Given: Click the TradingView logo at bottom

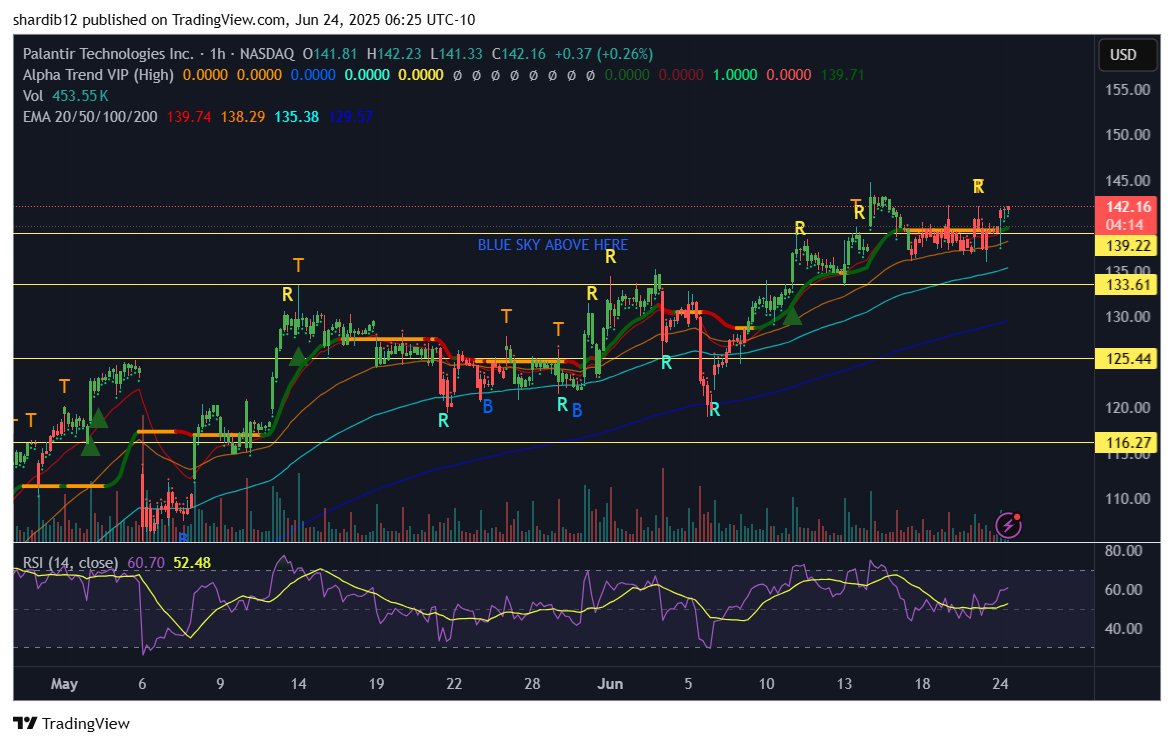Looking at the screenshot, I should tap(72, 723).
